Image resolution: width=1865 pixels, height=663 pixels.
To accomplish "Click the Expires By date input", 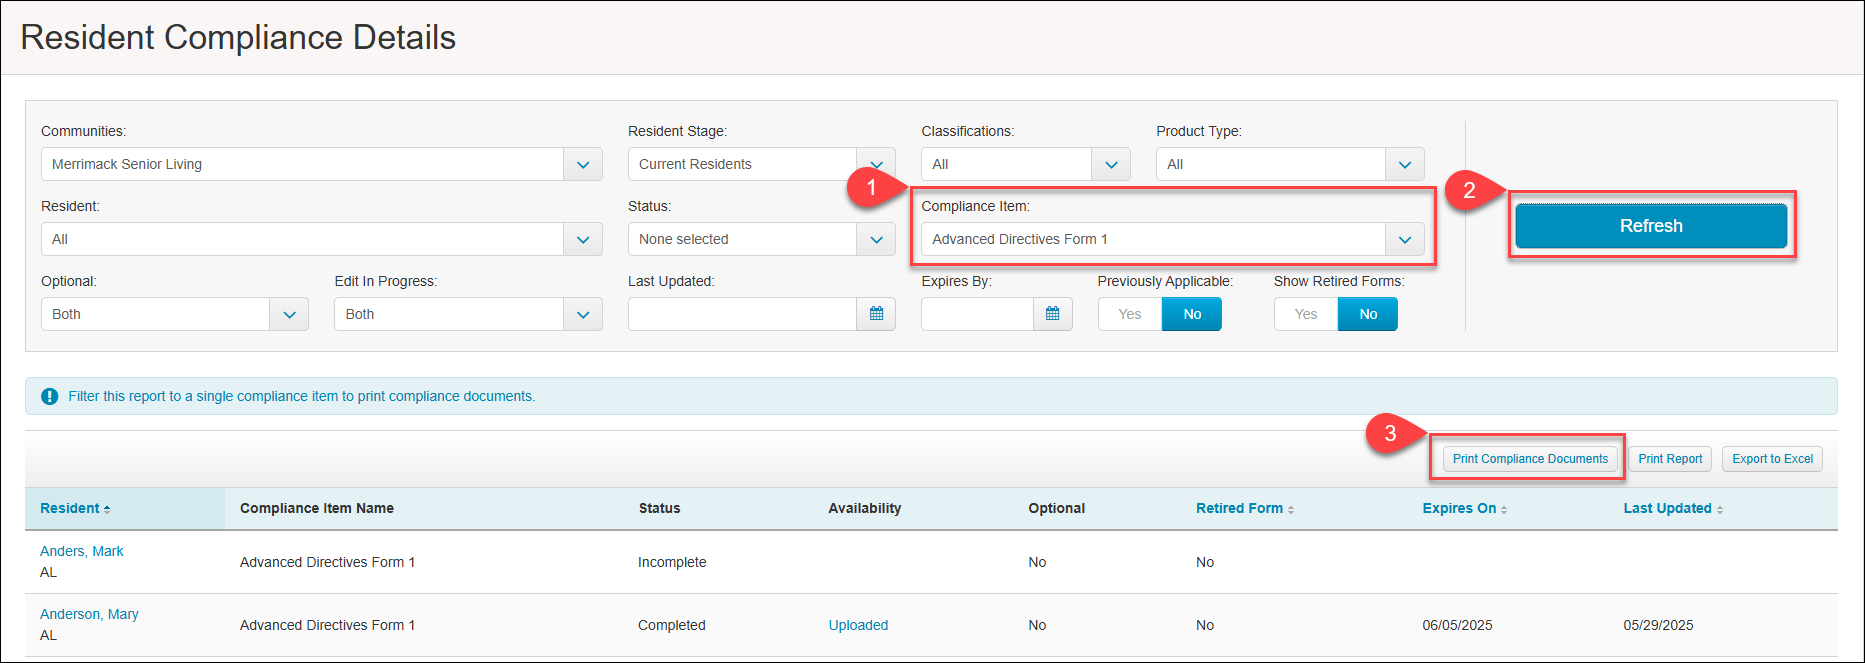I will coord(977,314).
